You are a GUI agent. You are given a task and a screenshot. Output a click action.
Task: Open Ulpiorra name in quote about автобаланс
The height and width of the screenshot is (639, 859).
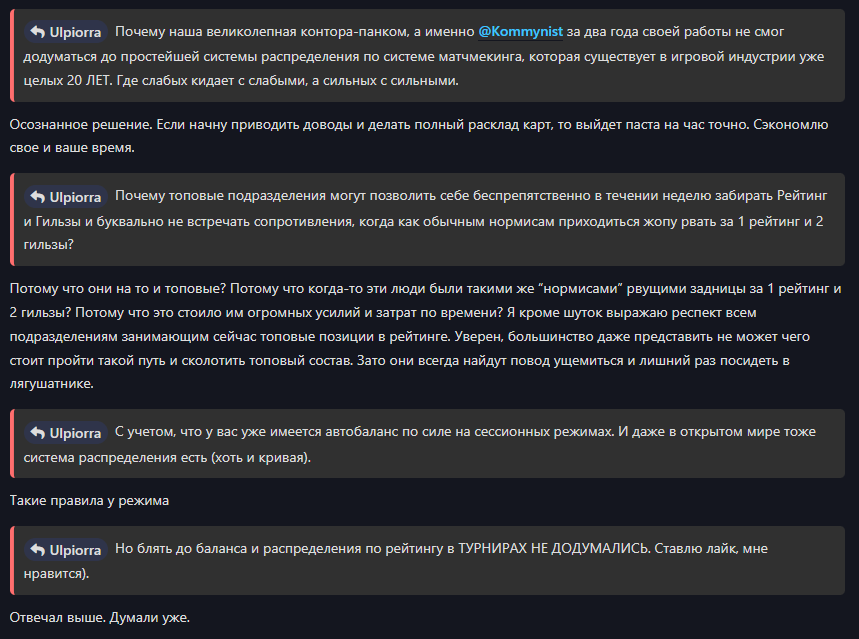(75, 433)
